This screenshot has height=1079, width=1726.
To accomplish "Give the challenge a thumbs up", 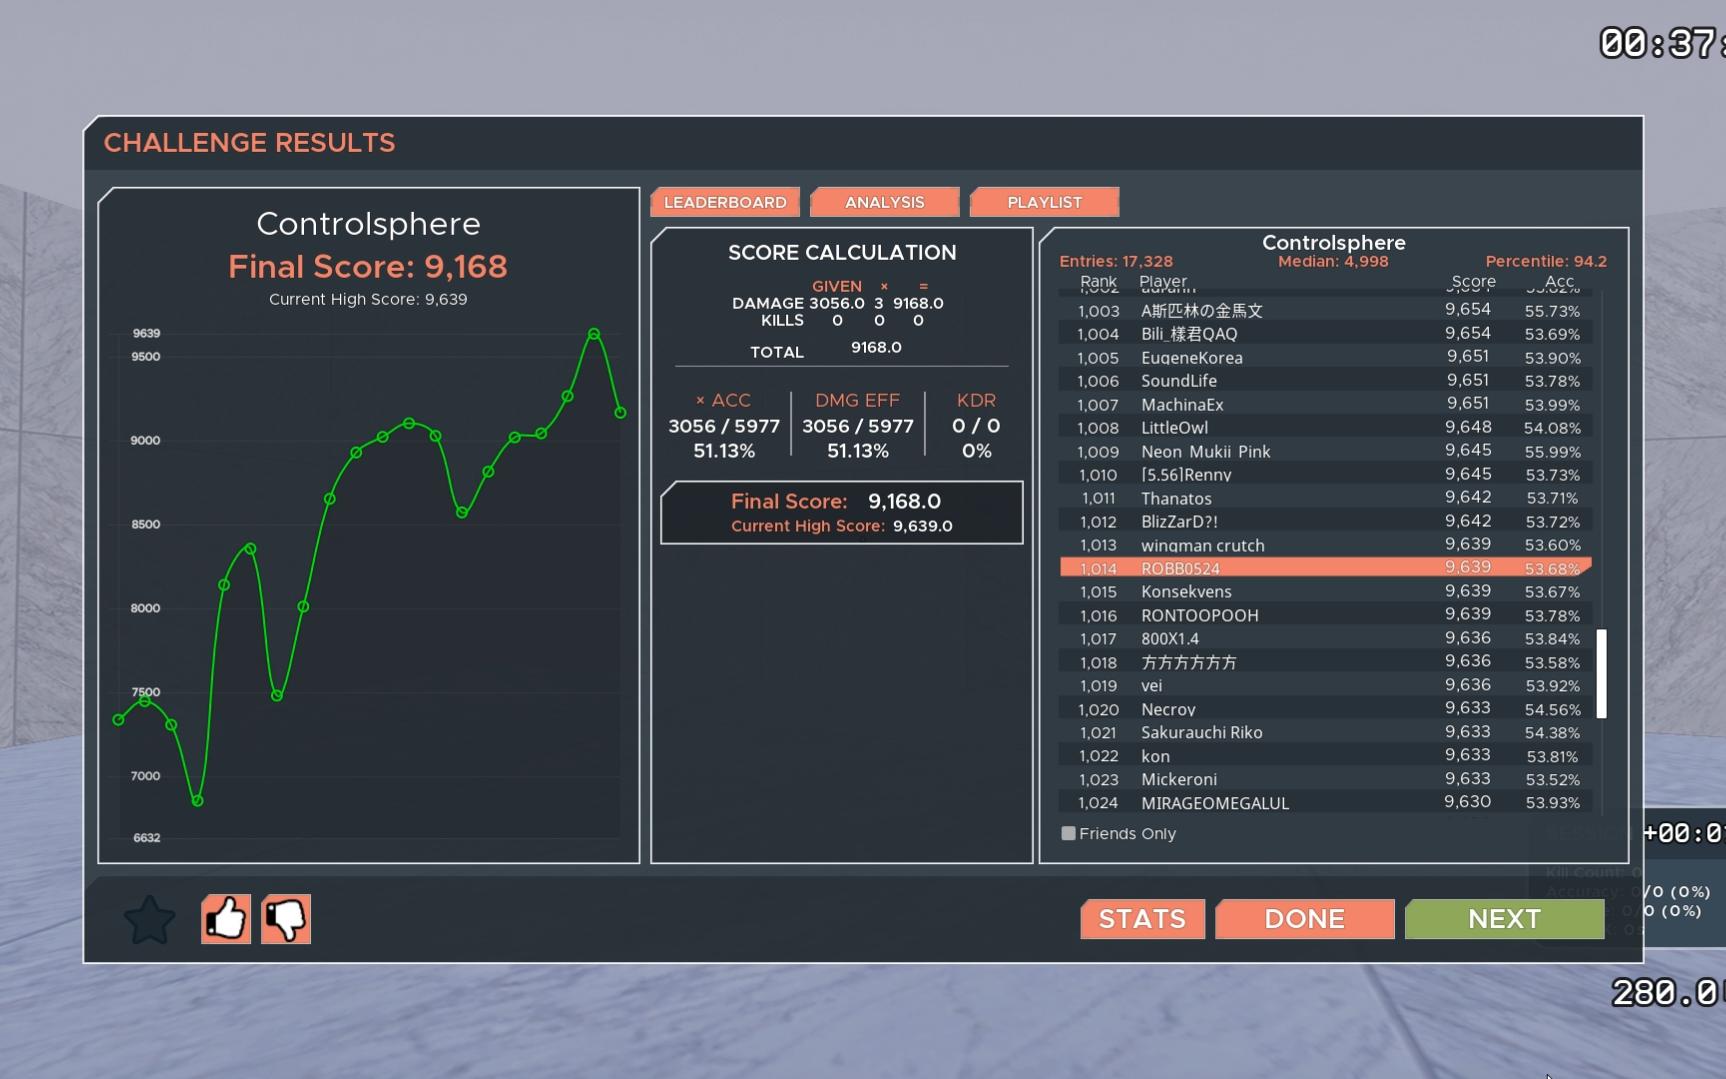I will coord(225,918).
